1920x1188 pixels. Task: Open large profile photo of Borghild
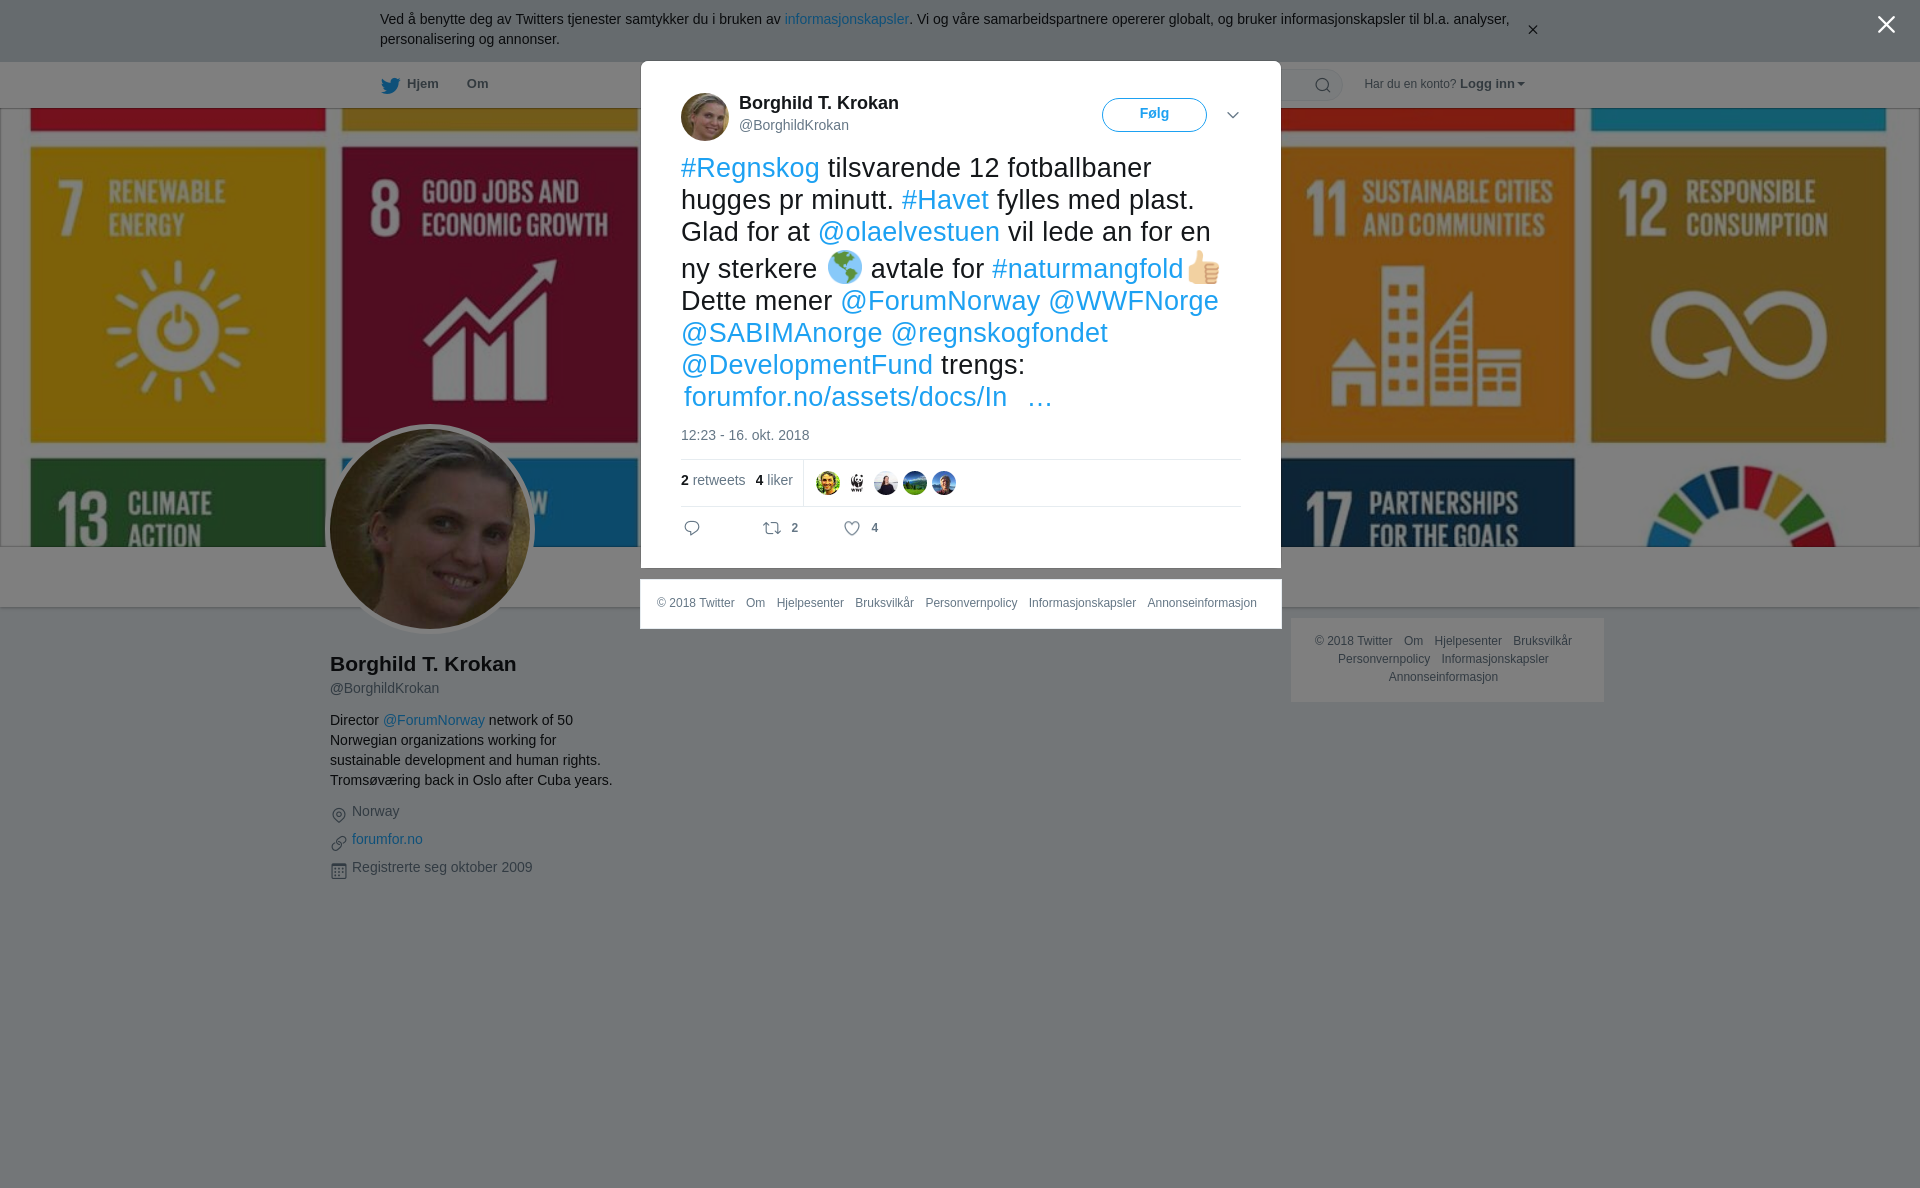click(430, 529)
